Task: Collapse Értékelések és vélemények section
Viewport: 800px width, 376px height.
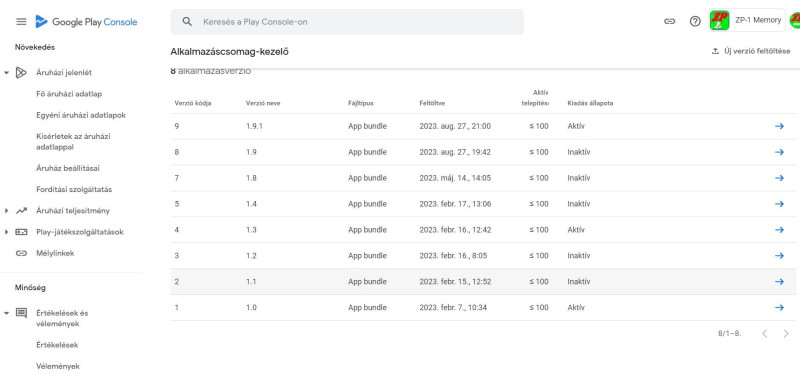Action: pos(7,313)
